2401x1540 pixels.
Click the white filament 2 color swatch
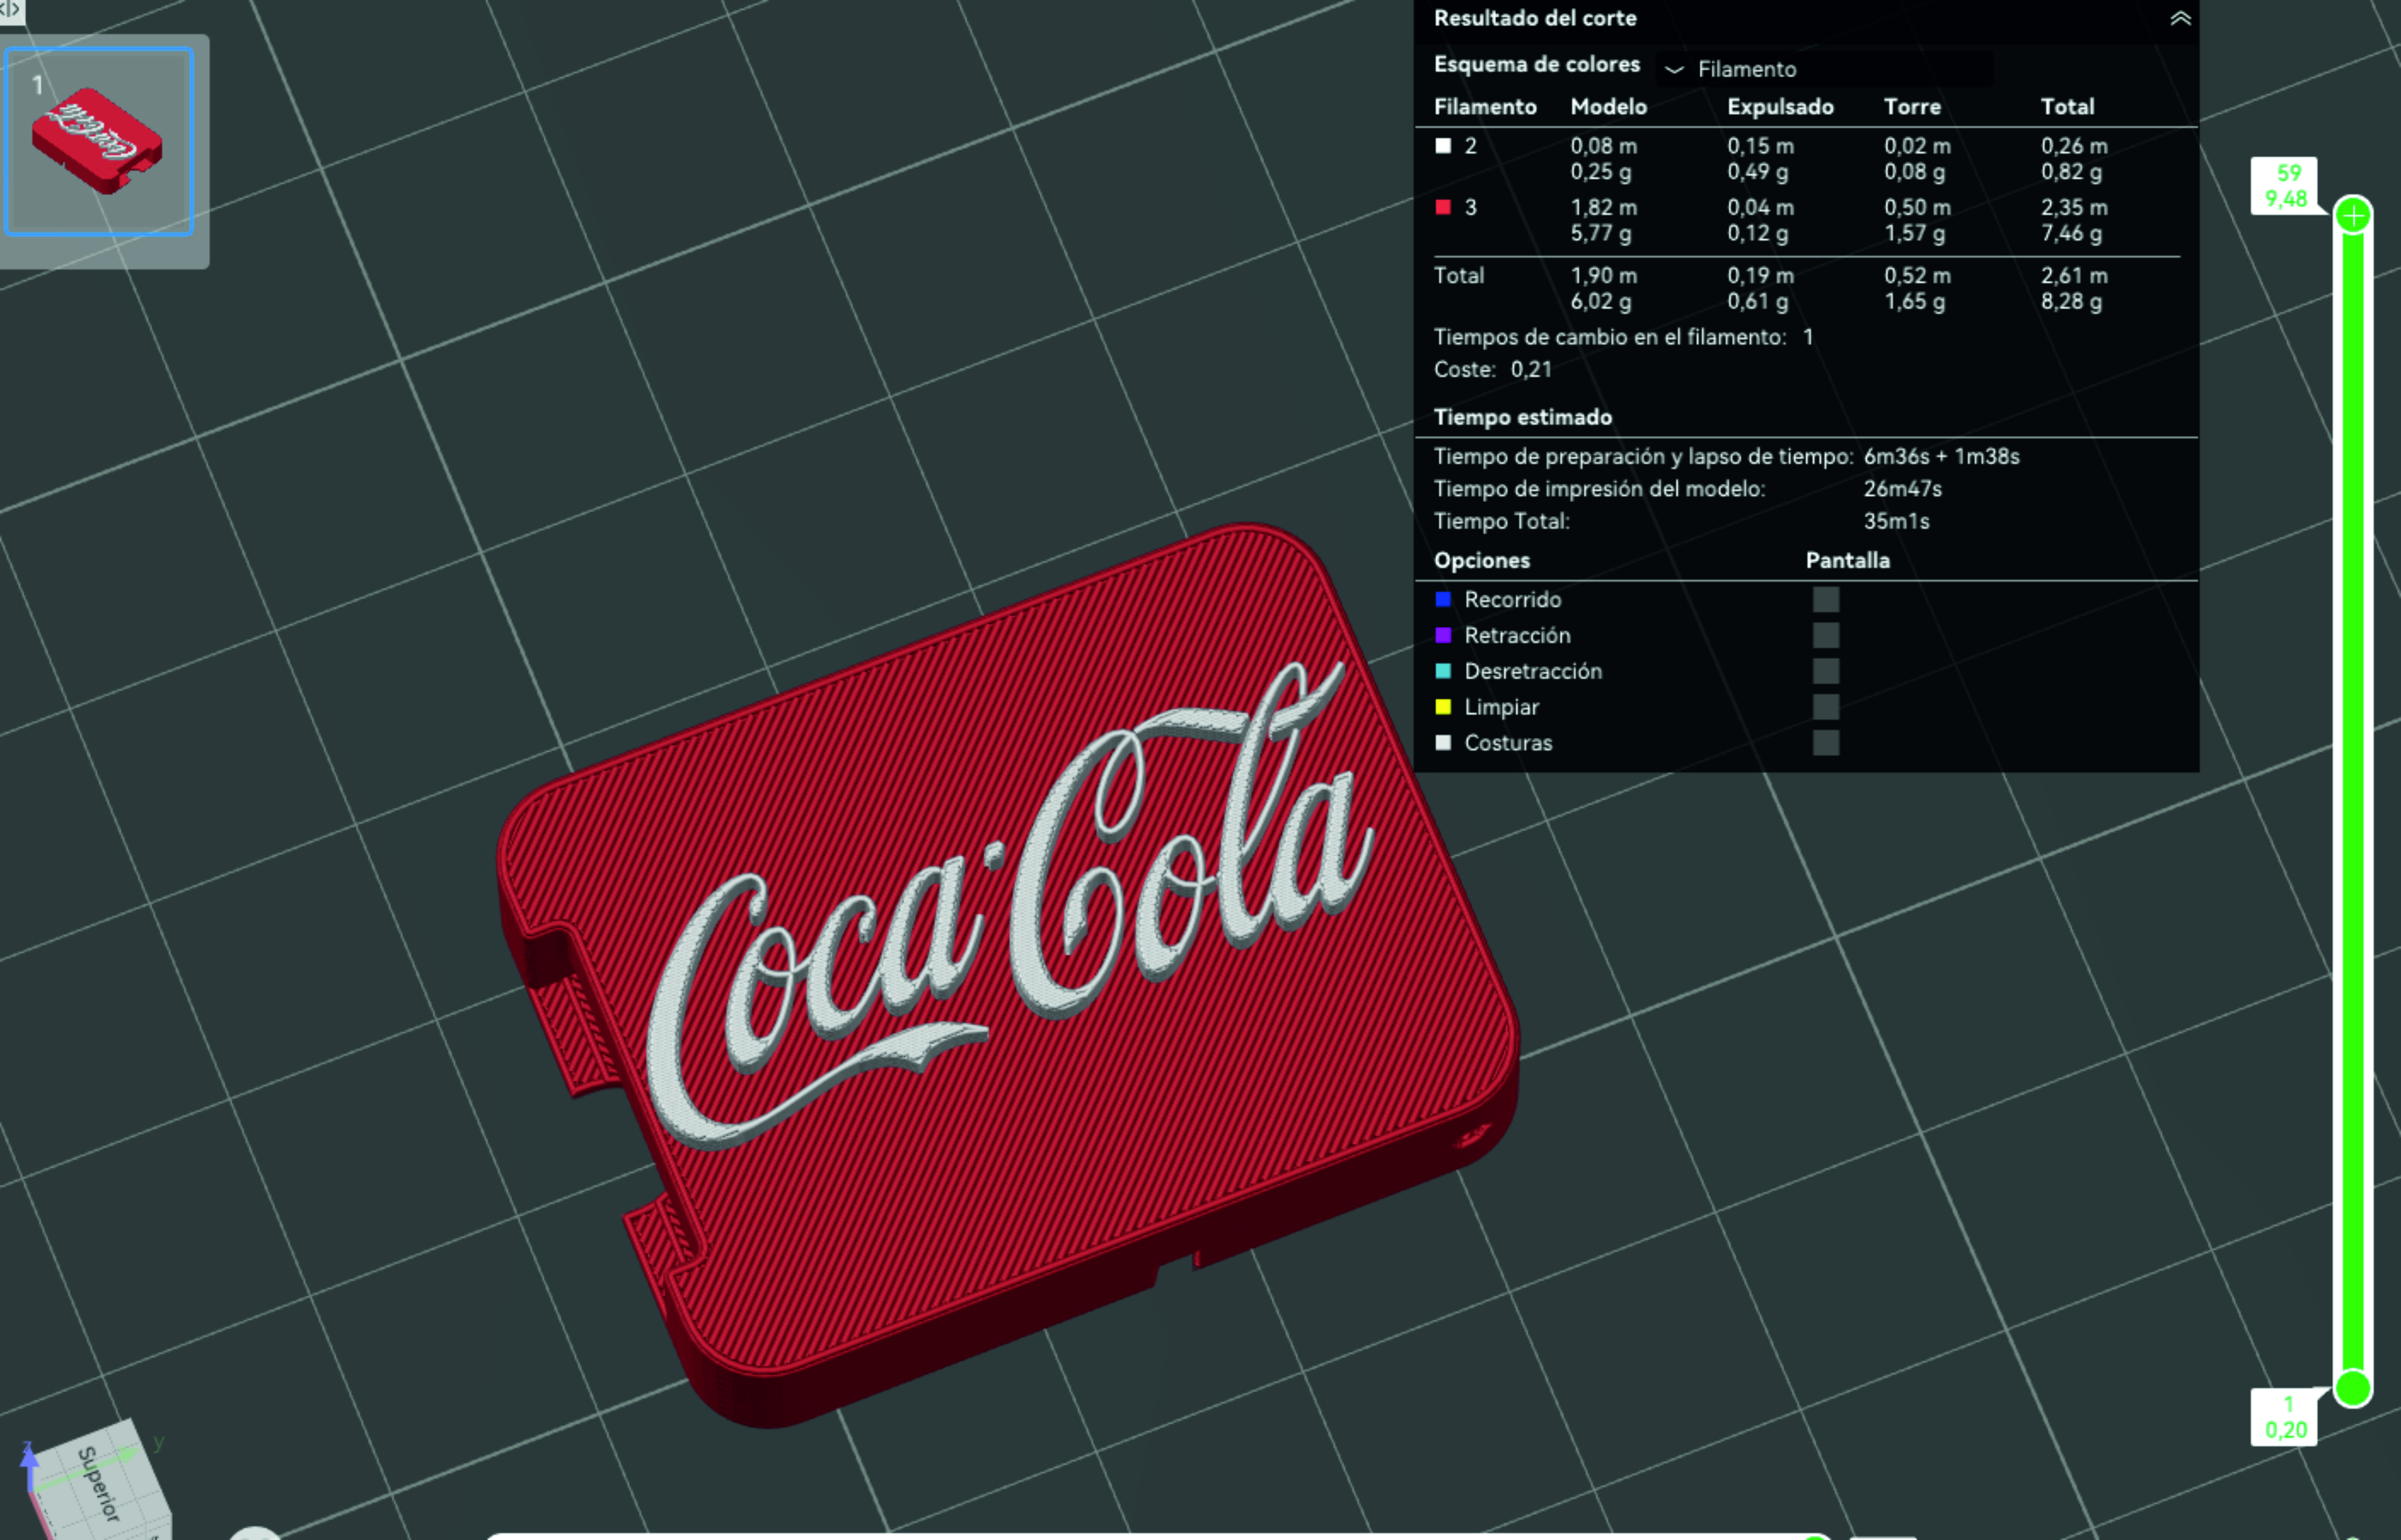(1443, 146)
